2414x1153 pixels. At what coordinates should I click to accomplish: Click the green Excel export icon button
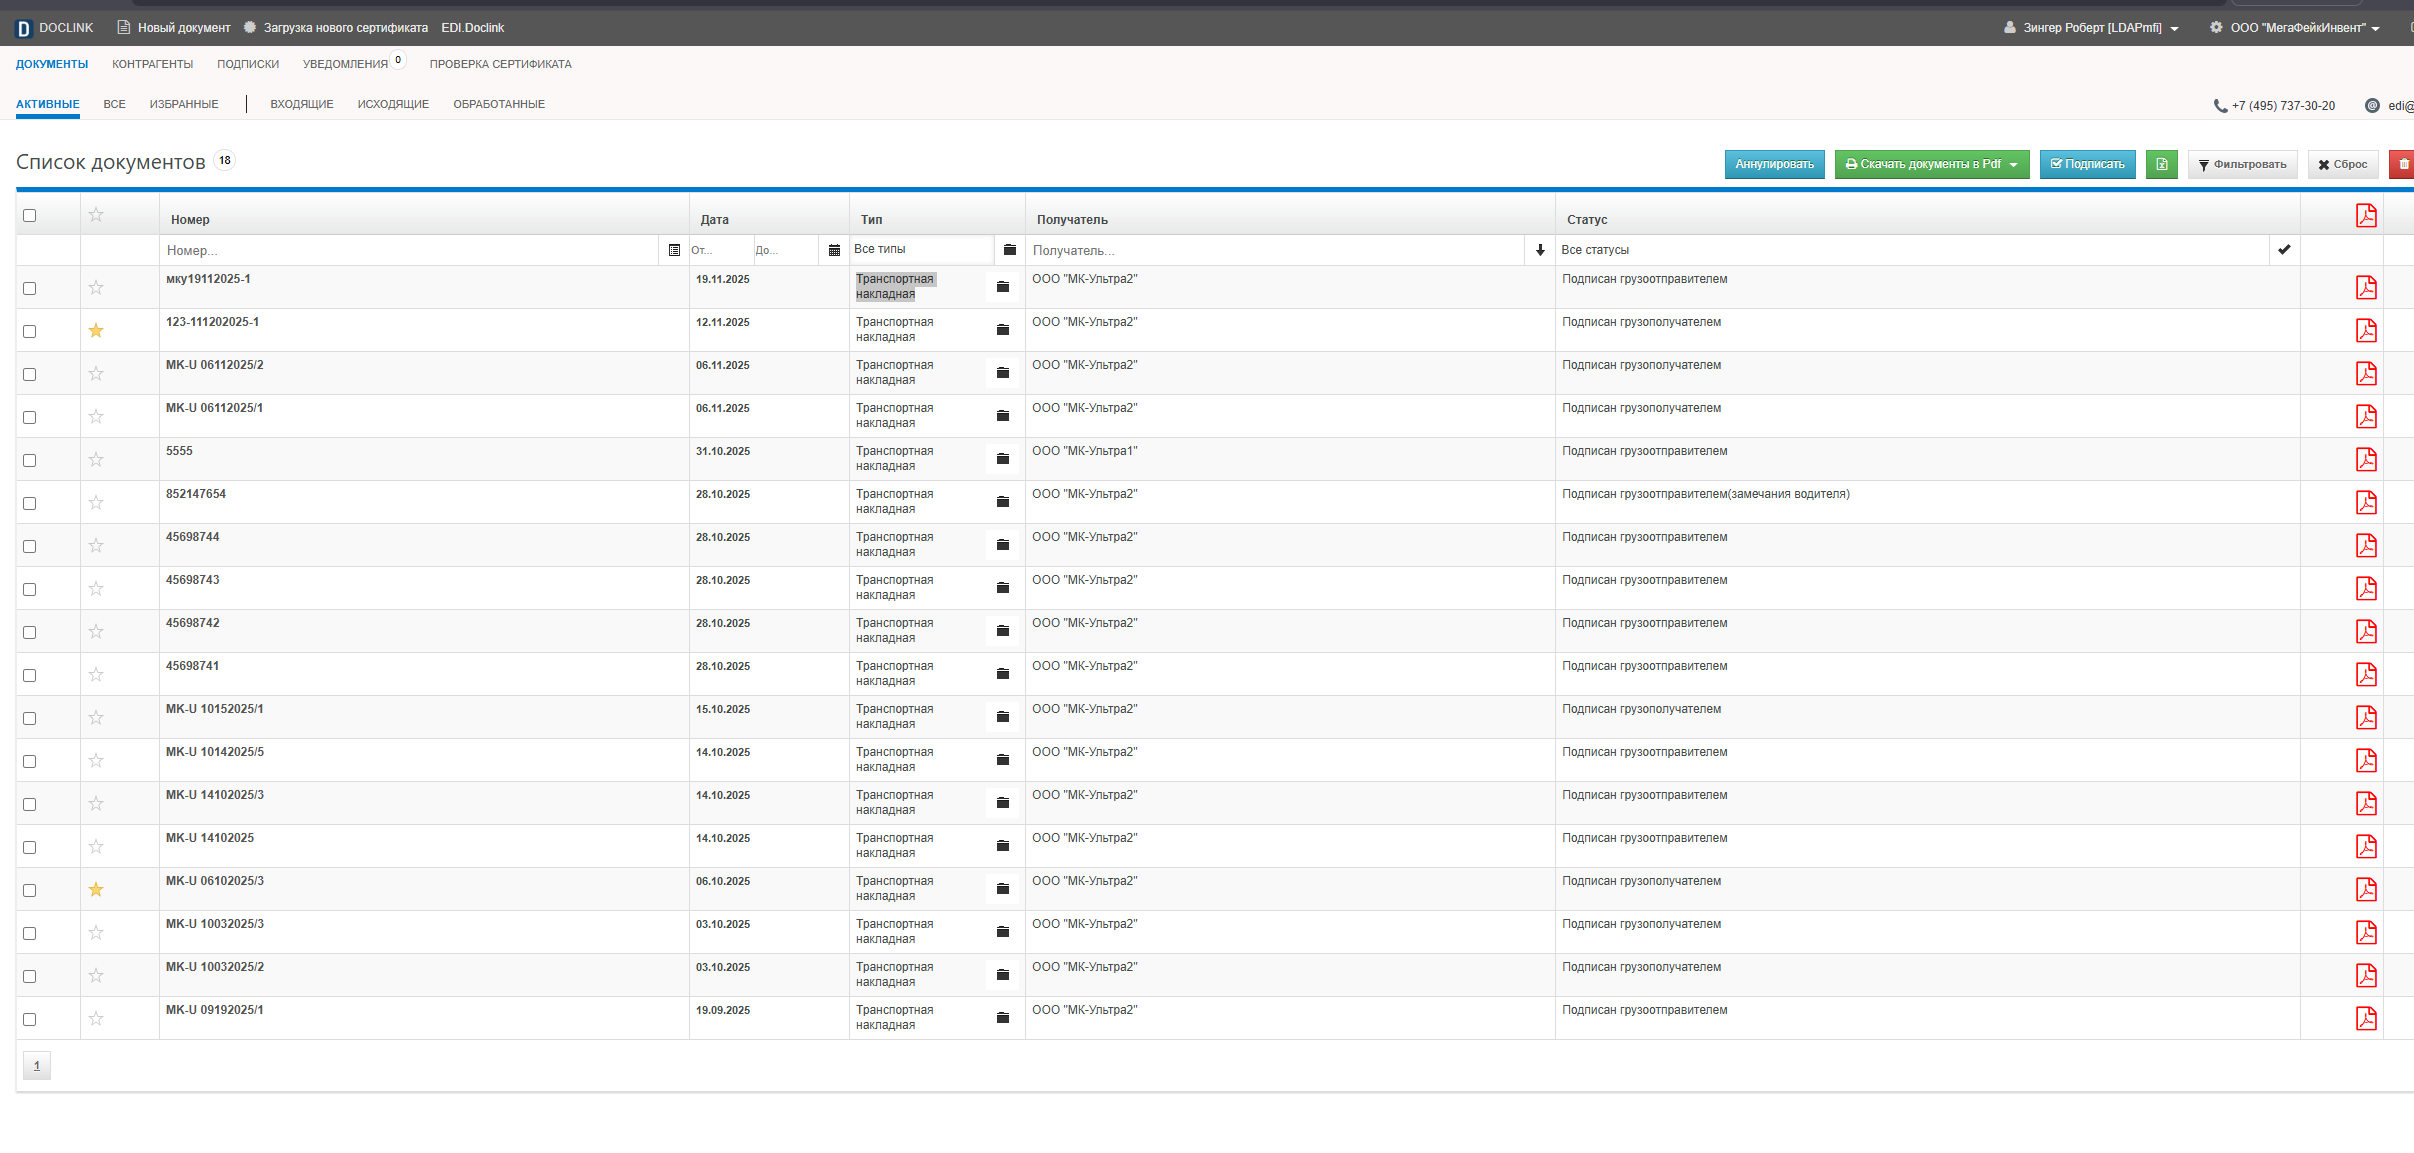(2161, 164)
